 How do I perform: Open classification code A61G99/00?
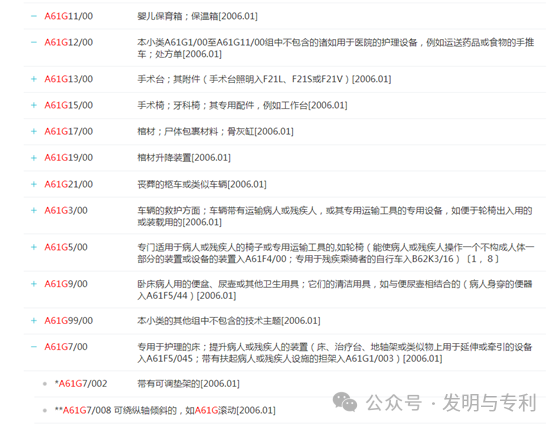coord(69,321)
